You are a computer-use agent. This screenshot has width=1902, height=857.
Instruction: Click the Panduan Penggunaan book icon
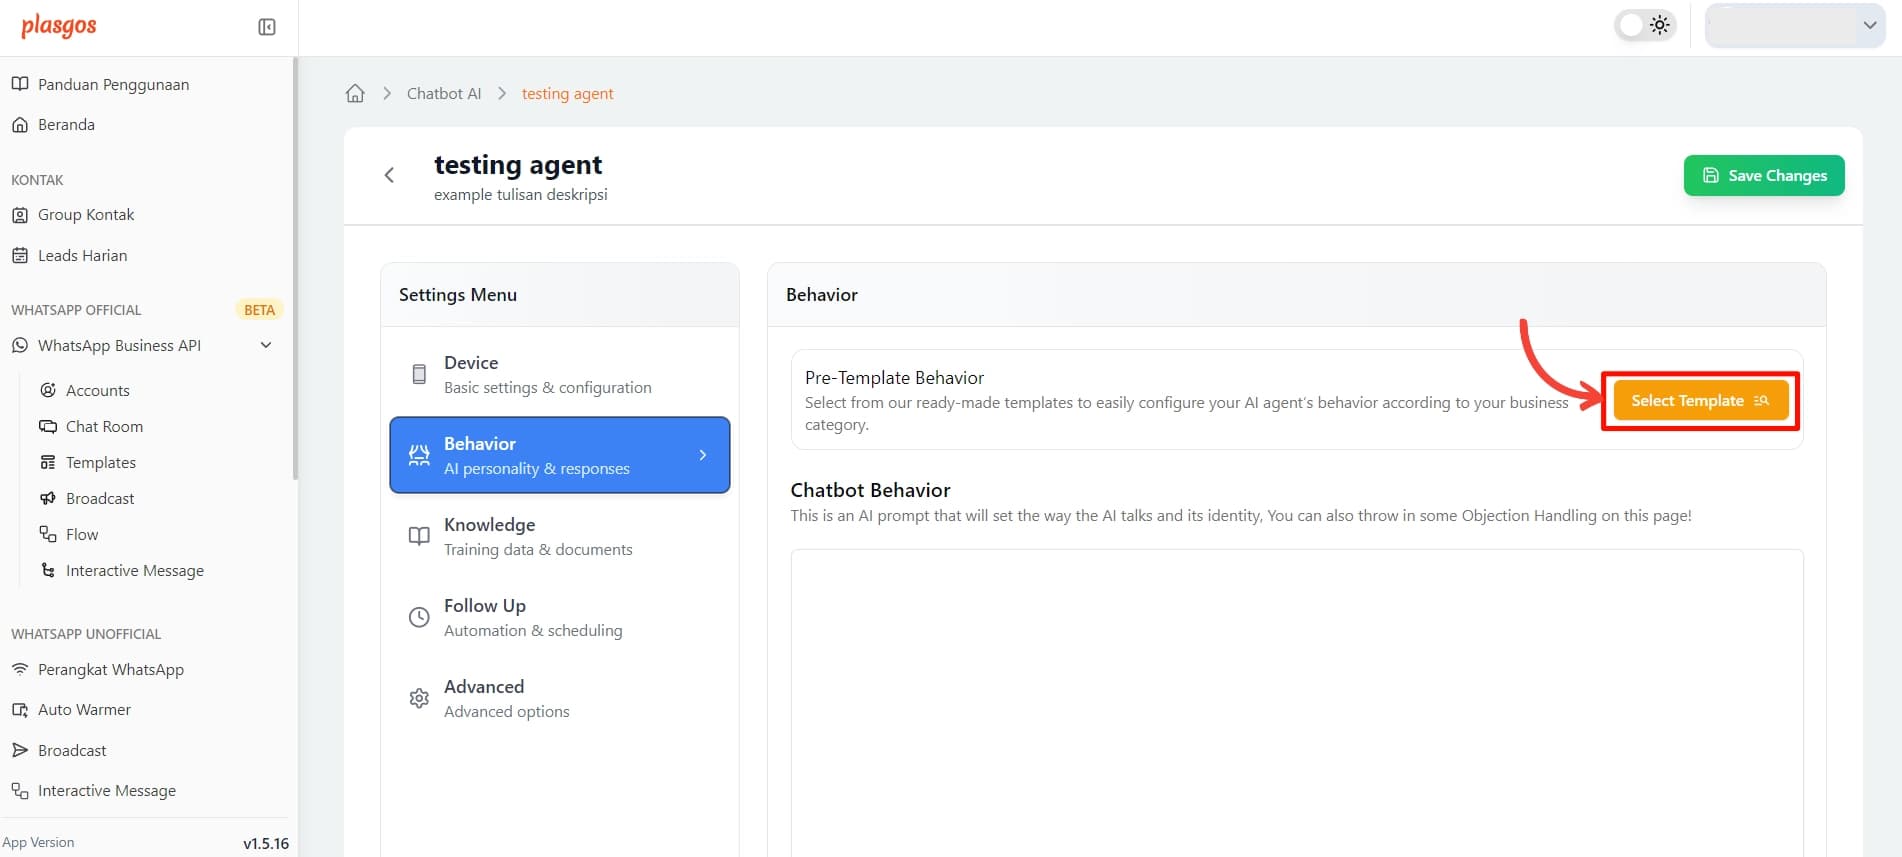[x=20, y=84]
